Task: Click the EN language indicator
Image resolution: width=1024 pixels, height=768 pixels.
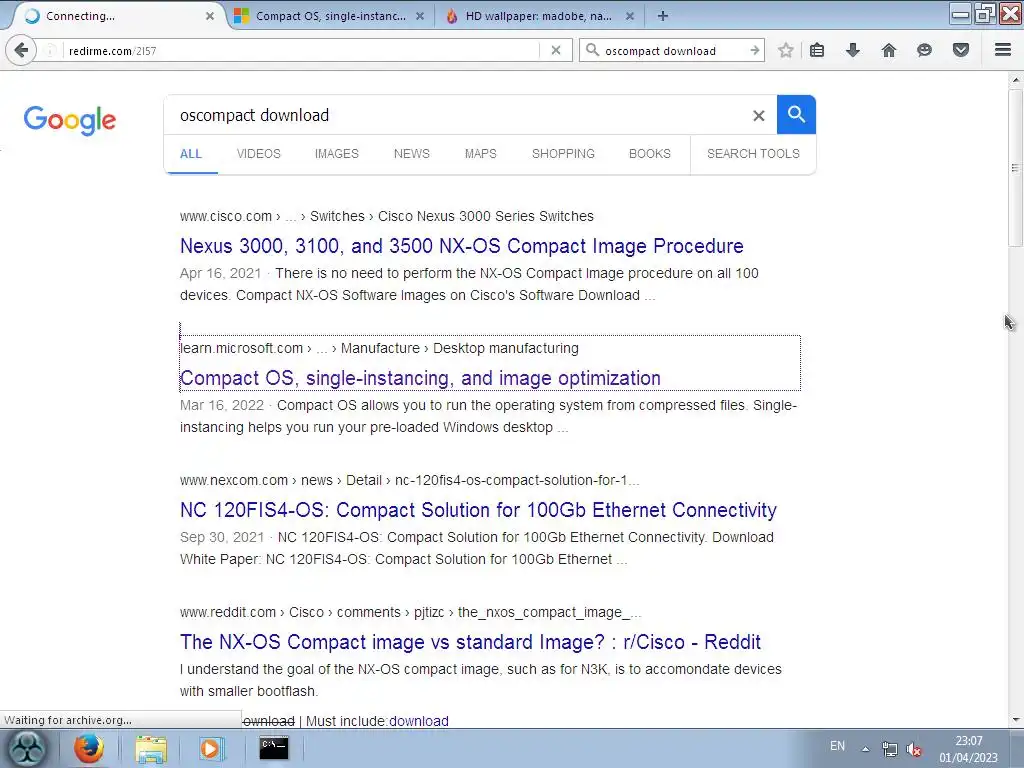Action: tap(837, 746)
